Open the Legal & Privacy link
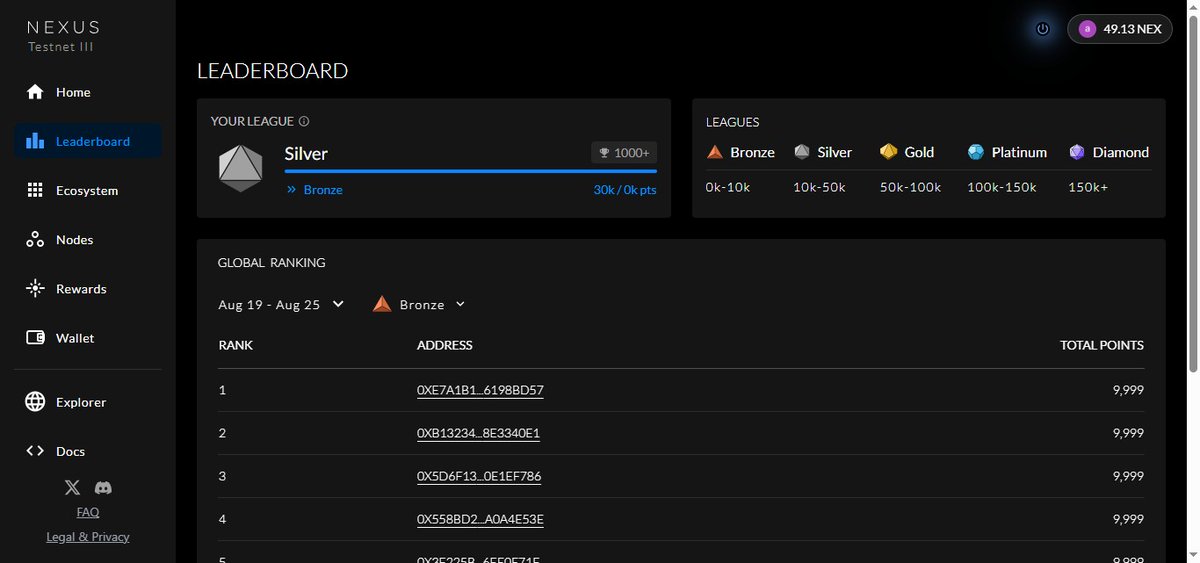 point(88,537)
